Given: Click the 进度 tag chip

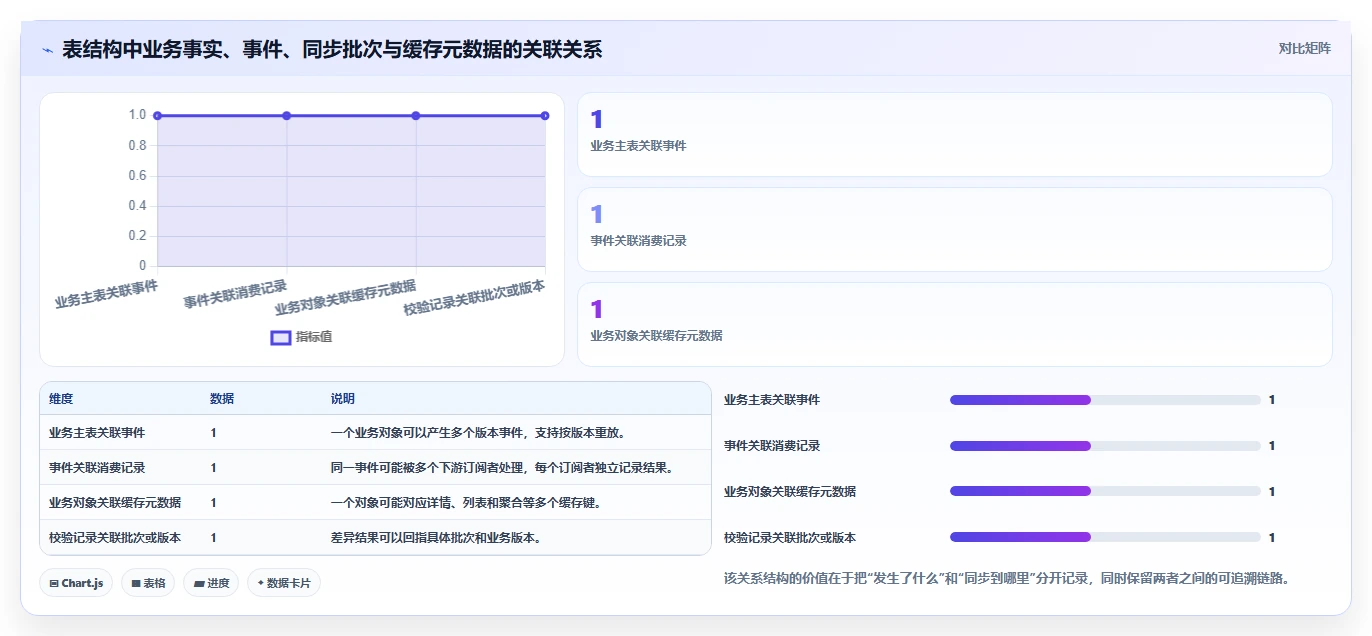Looking at the screenshot, I should point(211,583).
